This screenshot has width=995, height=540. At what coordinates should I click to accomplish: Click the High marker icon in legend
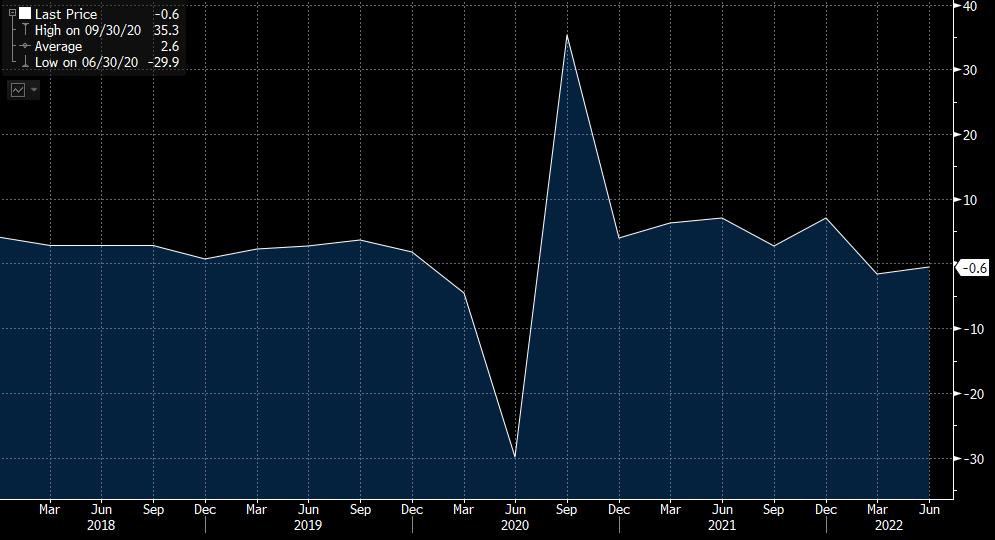tap(25, 30)
